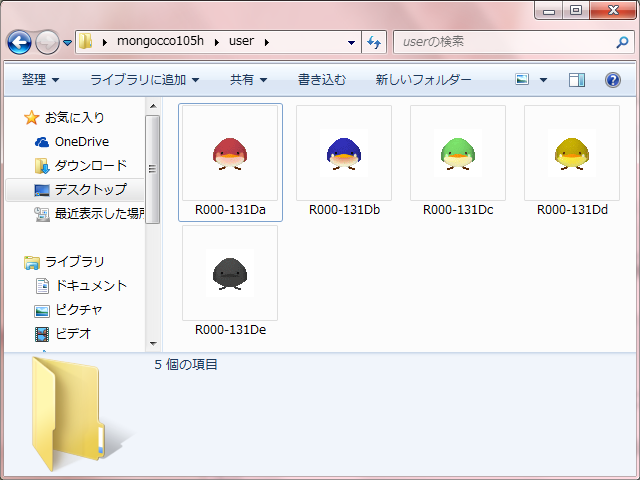Show the preview pane icon
The width and height of the screenshot is (640, 480).
click(577, 79)
